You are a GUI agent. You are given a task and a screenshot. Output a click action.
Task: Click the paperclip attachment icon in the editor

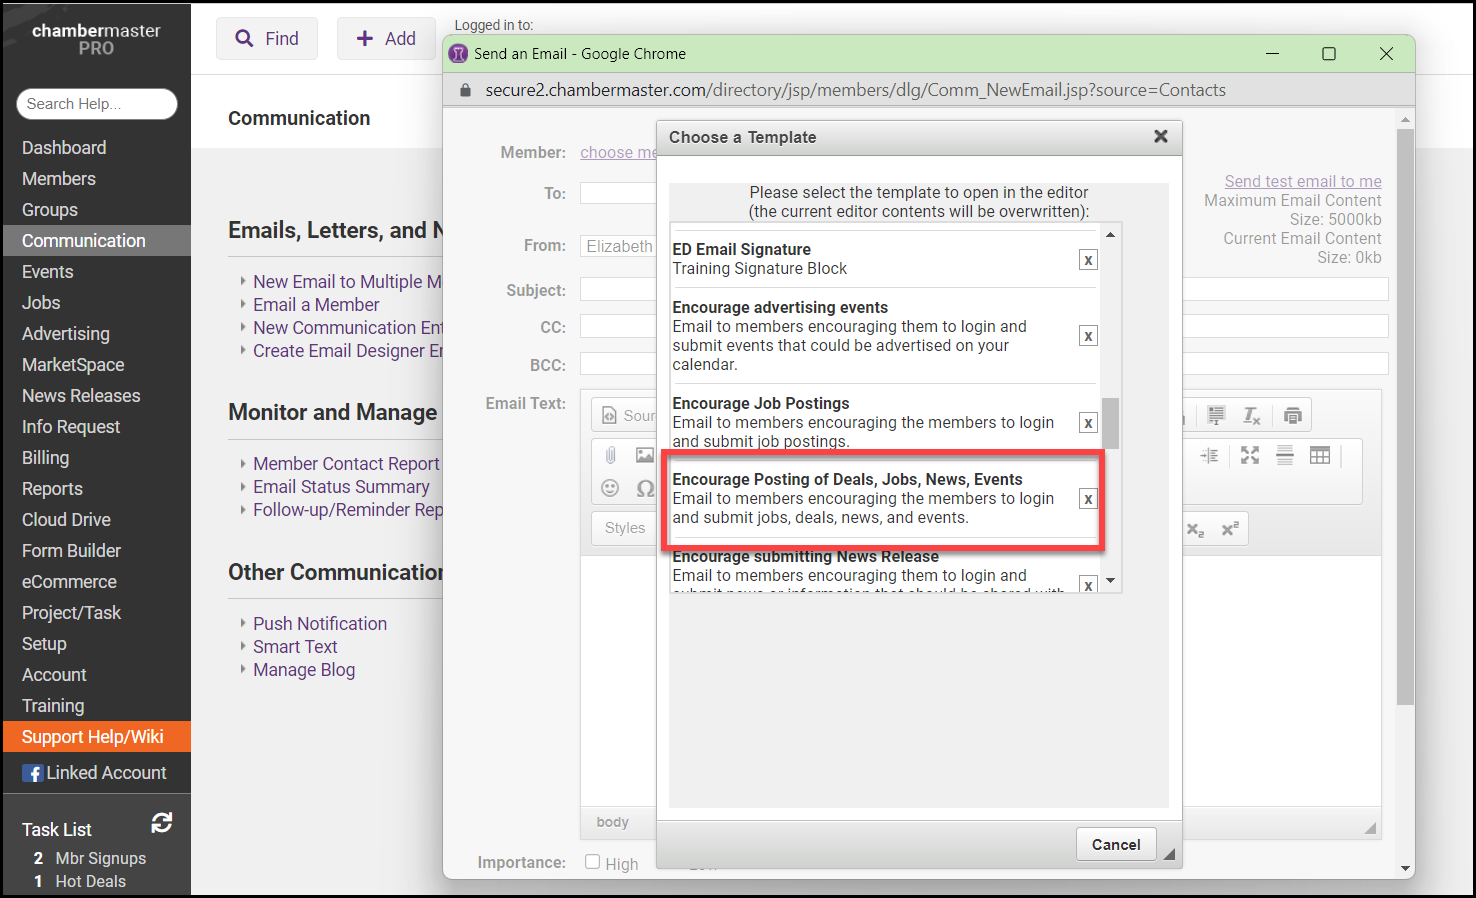click(x=610, y=455)
